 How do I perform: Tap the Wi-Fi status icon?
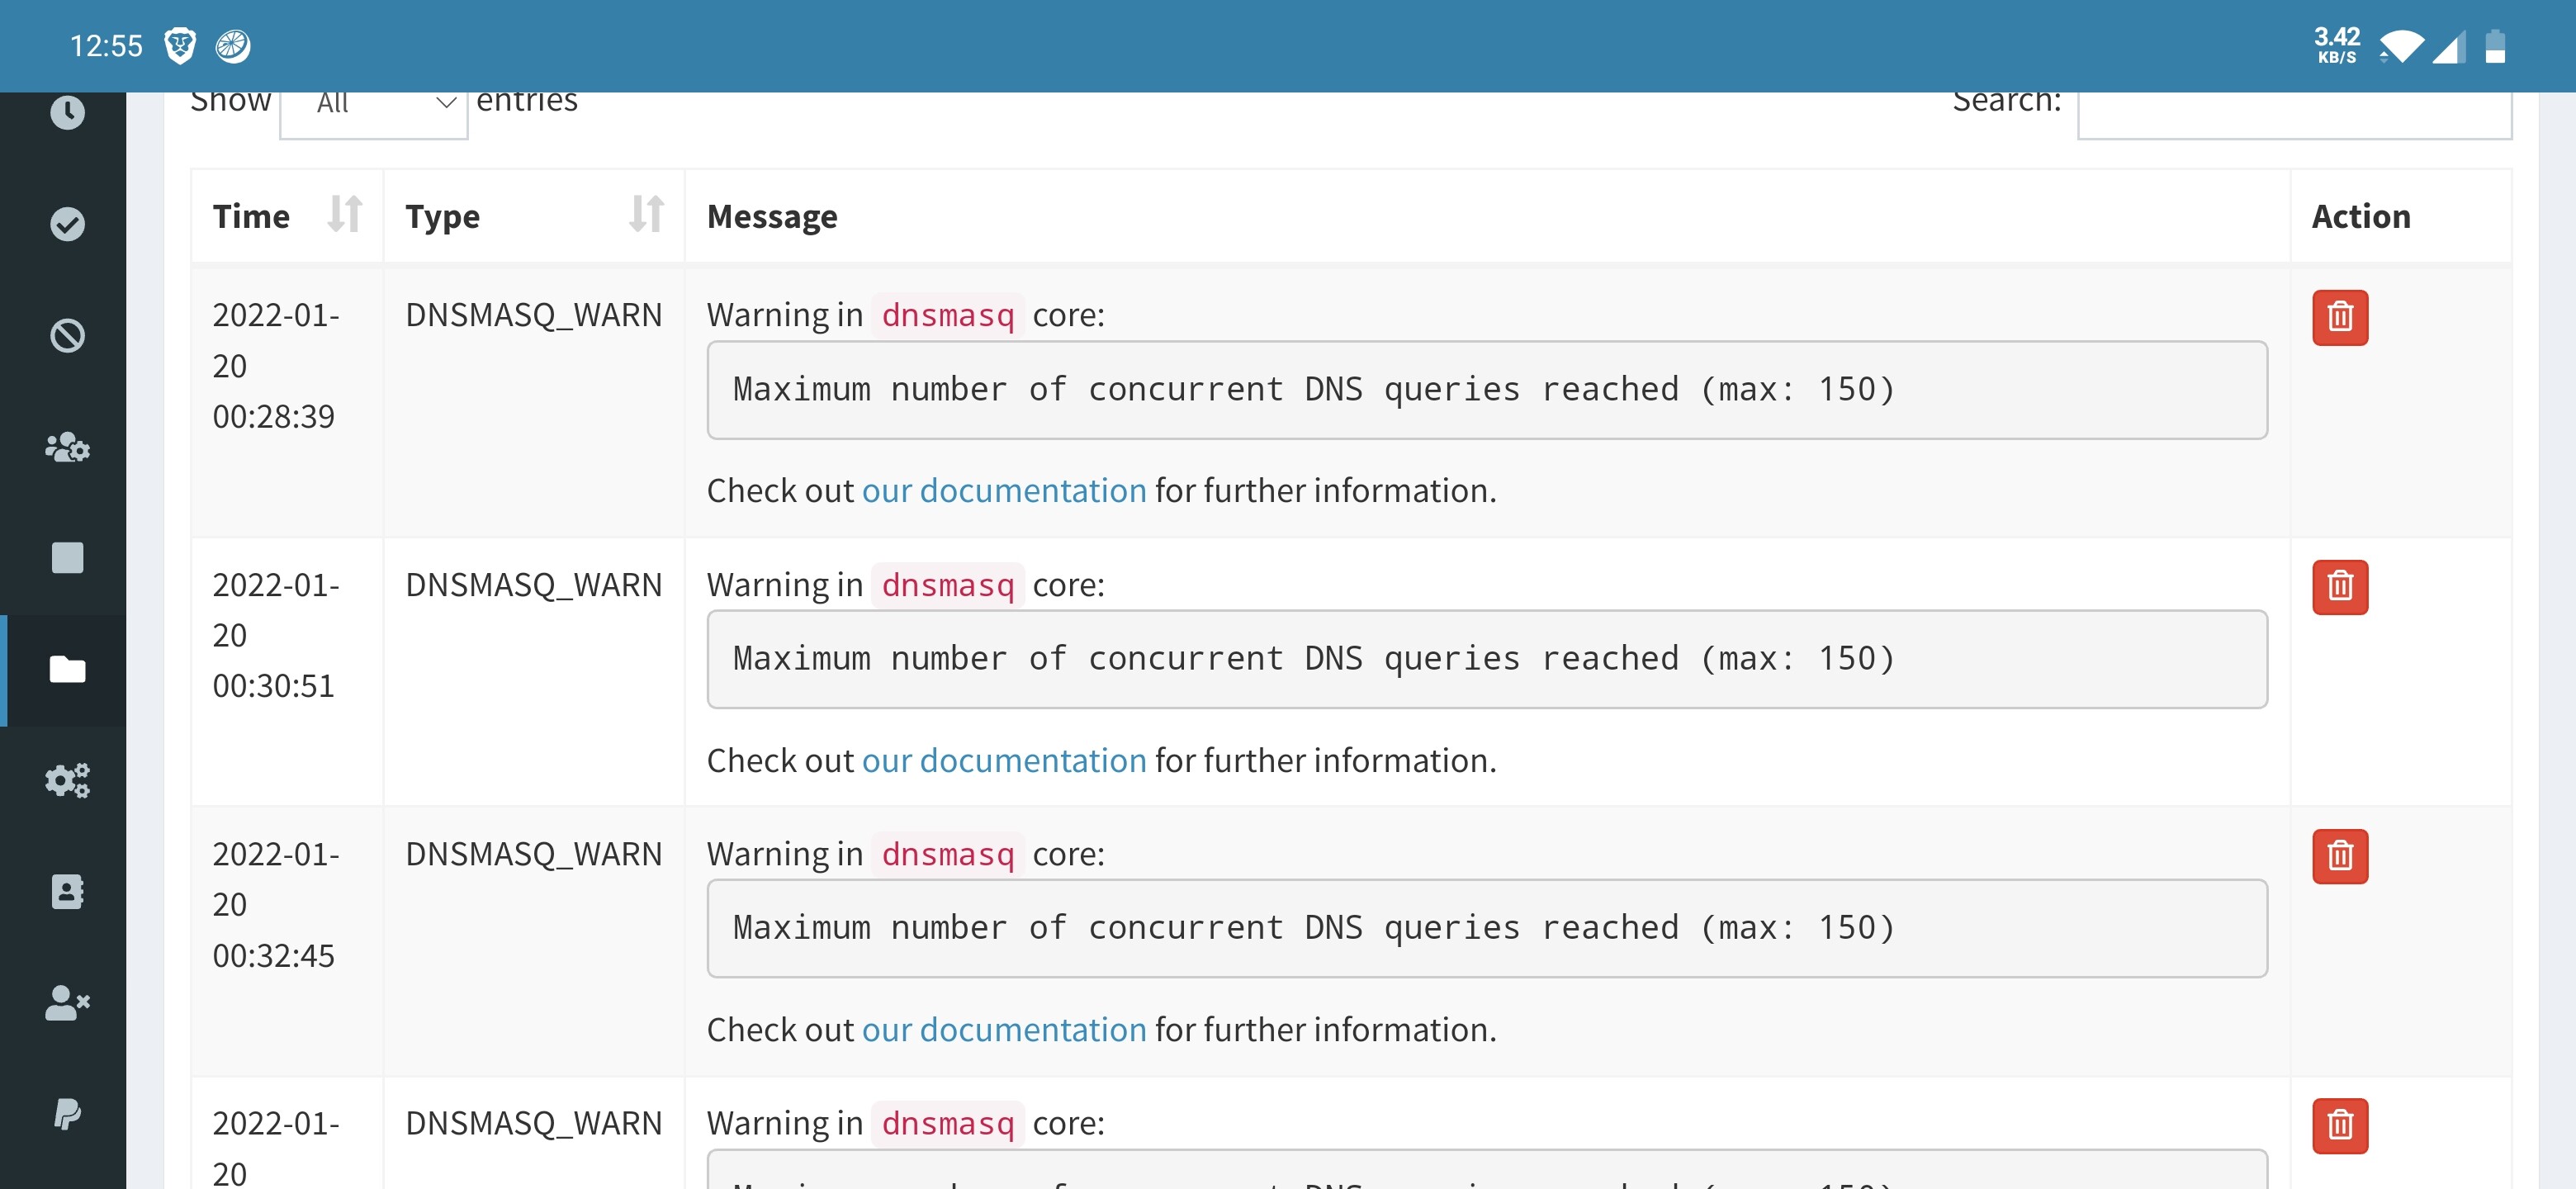click(2401, 46)
